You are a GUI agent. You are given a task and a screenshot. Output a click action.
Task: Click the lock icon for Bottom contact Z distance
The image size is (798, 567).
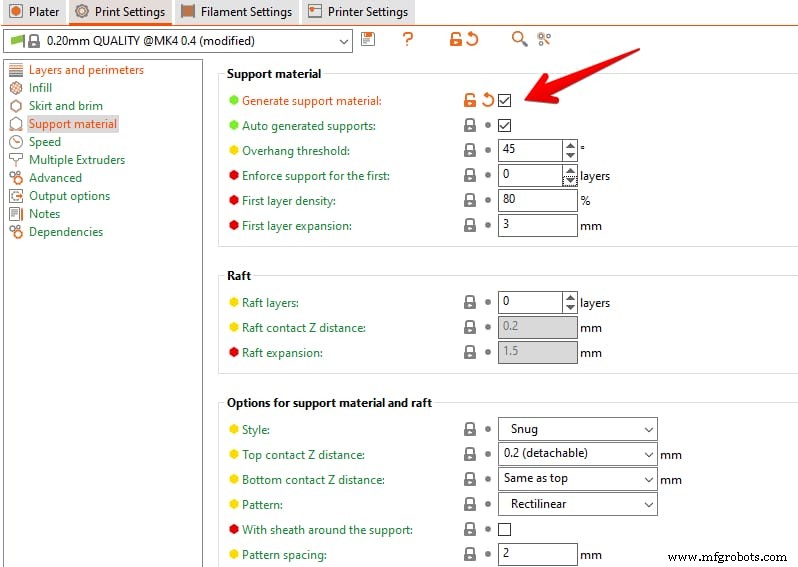469,479
